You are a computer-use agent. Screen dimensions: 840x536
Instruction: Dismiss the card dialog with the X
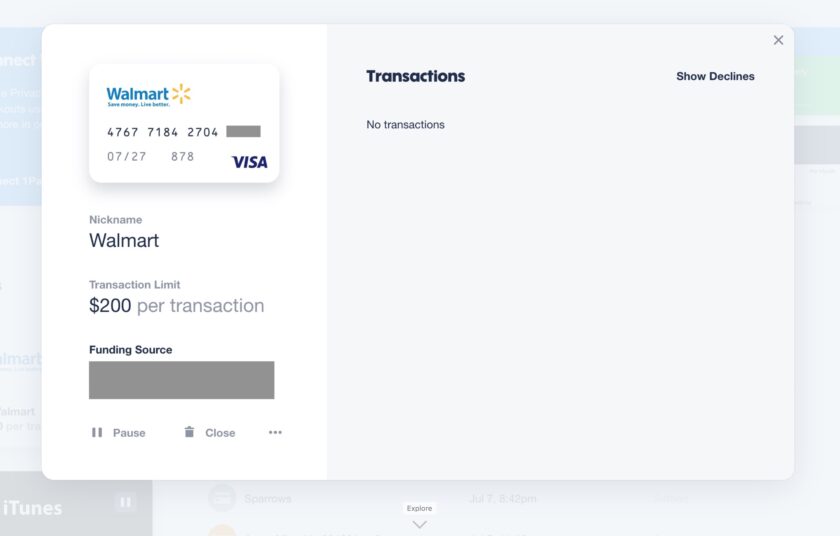778,40
